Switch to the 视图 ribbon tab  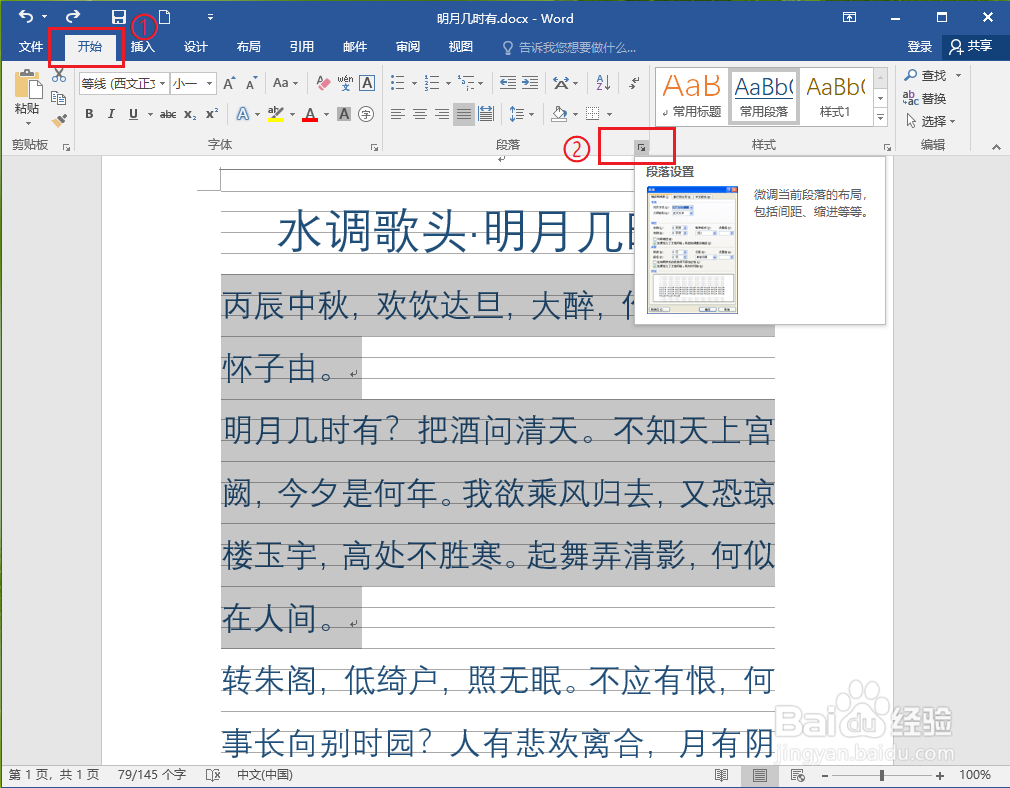coord(460,46)
